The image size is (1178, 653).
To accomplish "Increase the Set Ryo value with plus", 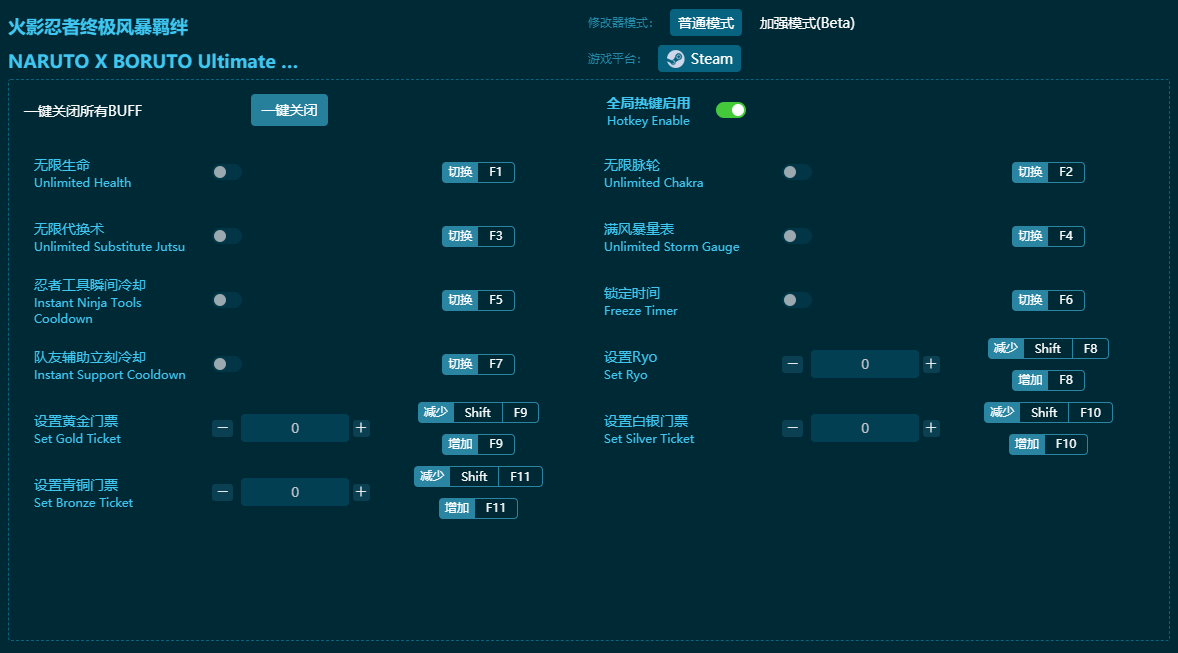I will (x=931, y=364).
